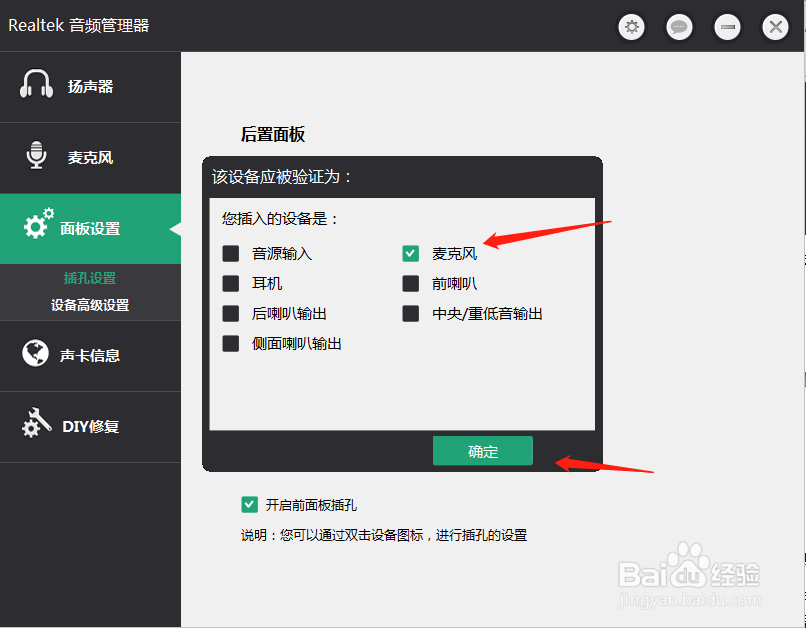This screenshot has width=806, height=628.
Task: Open the settings gear in title bar
Action: coord(632,27)
